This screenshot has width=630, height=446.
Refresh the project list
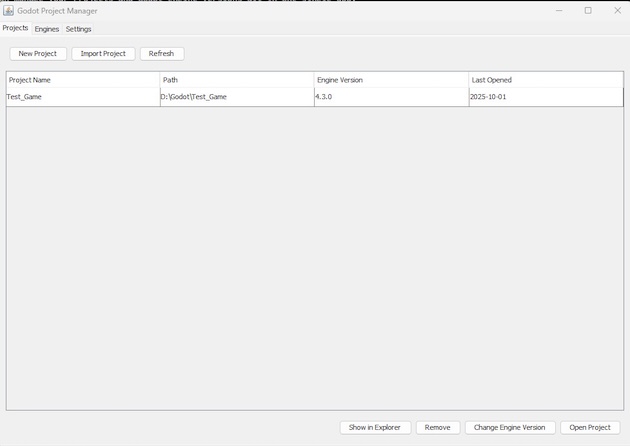coord(162,53)
